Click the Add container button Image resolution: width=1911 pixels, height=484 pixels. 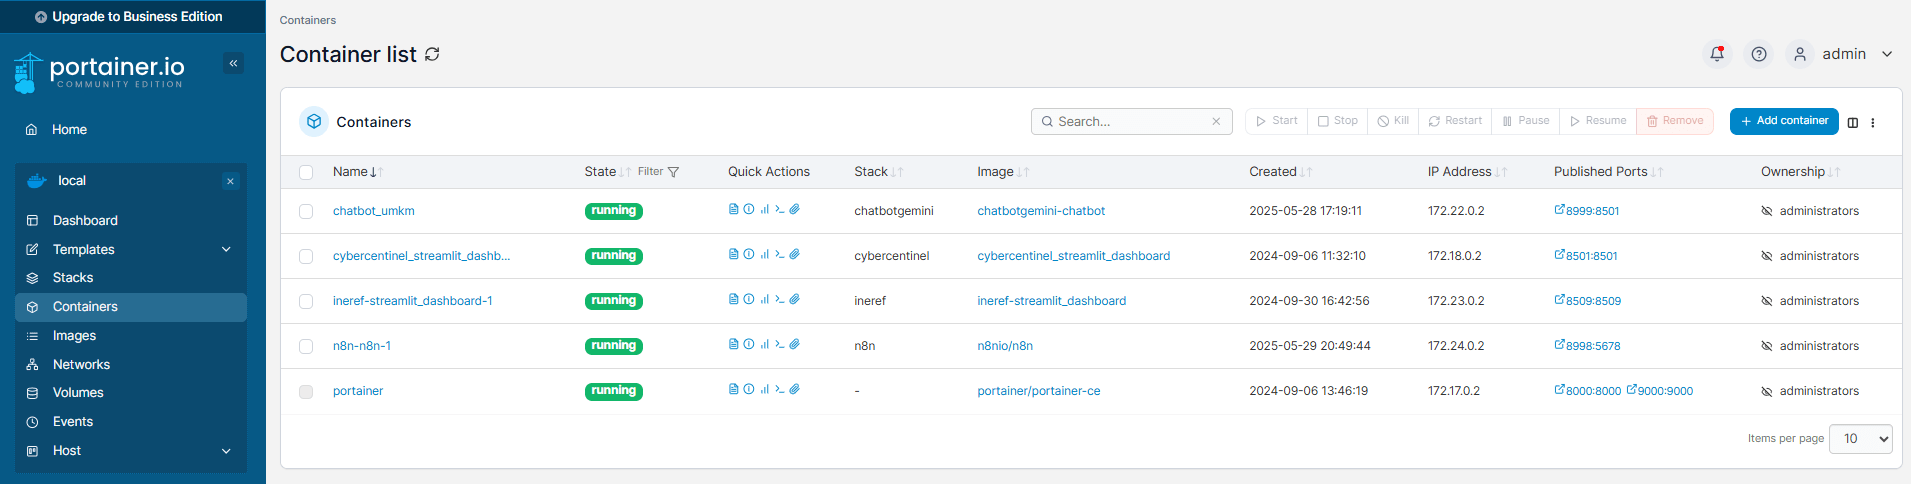point(1784,121)
